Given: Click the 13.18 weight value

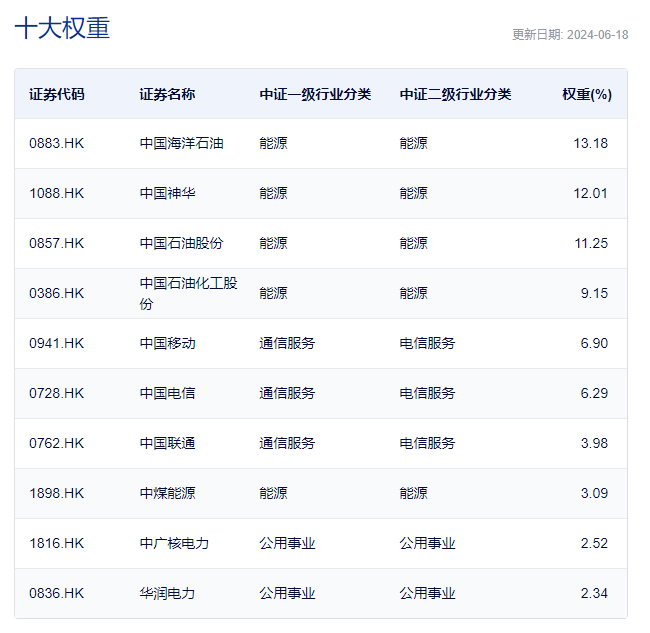Looking at the screenshot, I should 590,143.
